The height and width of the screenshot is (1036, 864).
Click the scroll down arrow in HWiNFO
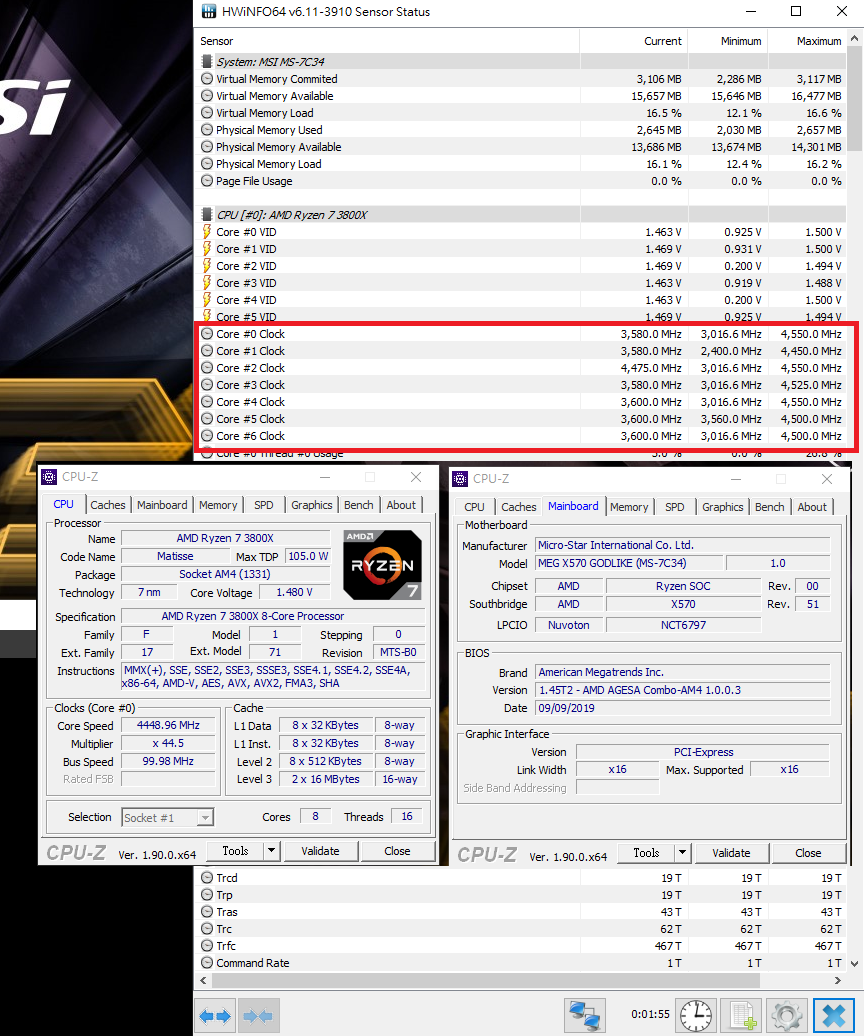[x=855, y=964]
